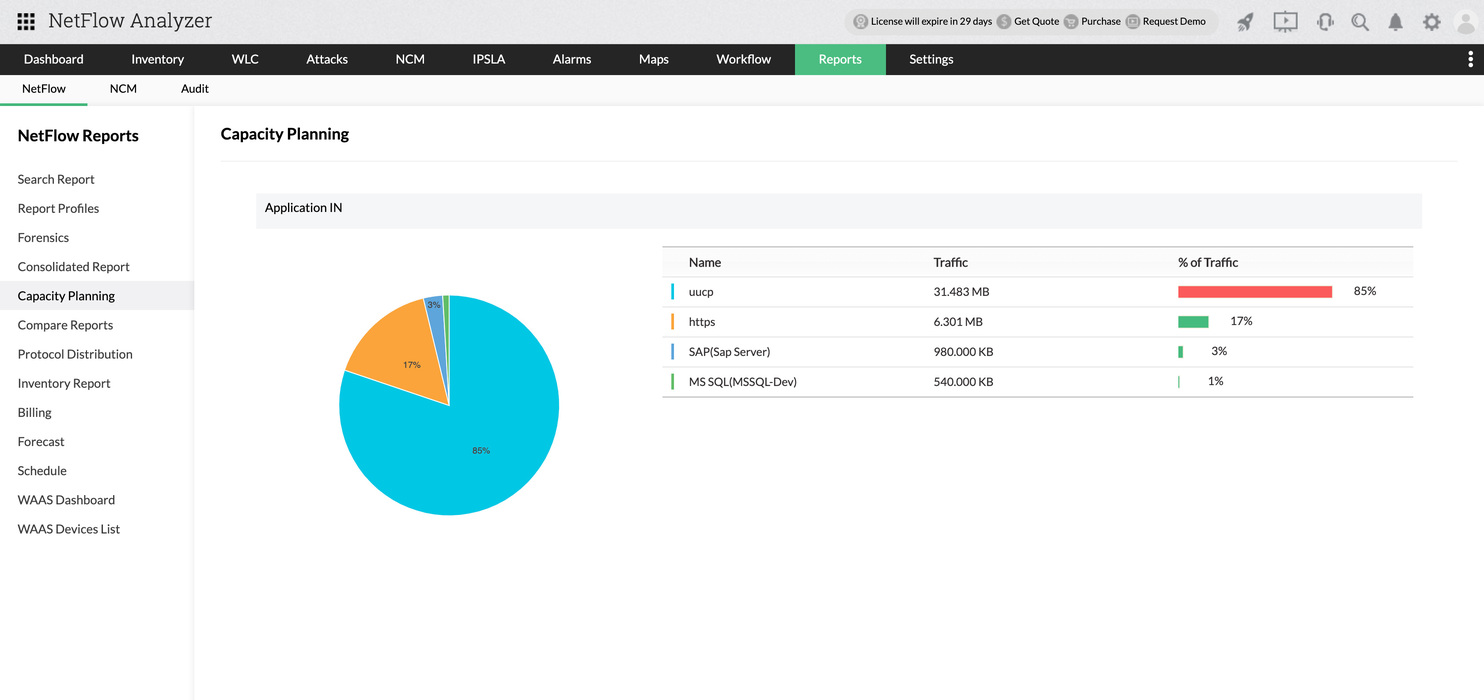The height and width of the screenshot is (700, 1484).
Task: Open Schedule in sidebar
Action: pos(42,470)
